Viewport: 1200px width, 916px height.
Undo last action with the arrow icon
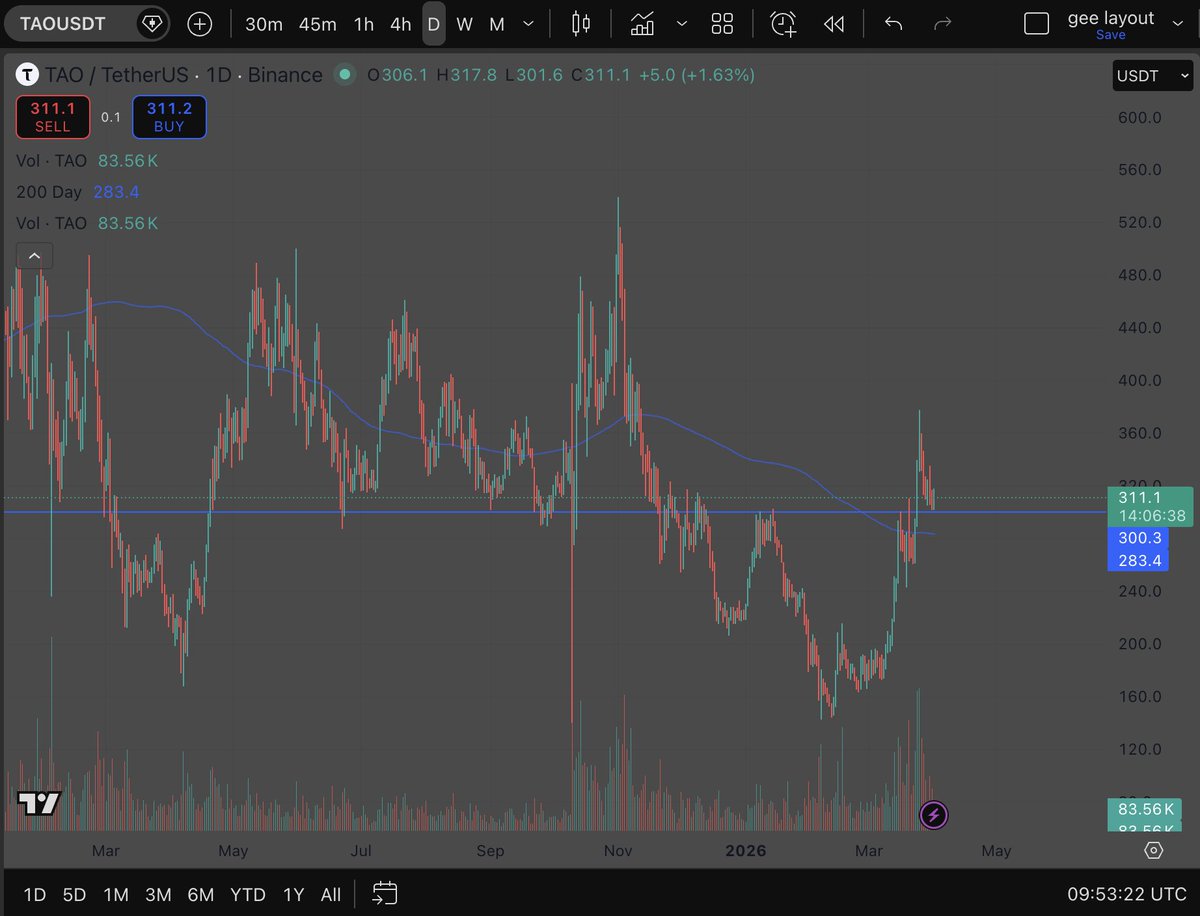pos(893,24)
